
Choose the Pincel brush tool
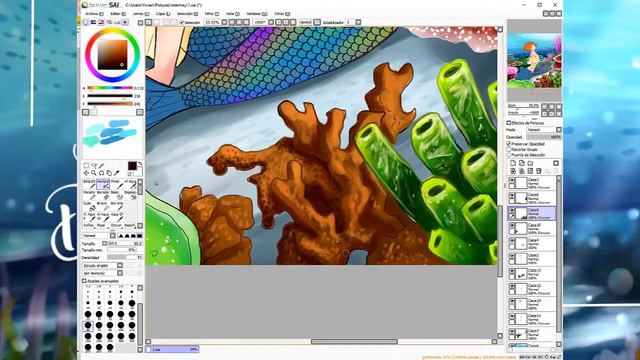pos(116,184)
